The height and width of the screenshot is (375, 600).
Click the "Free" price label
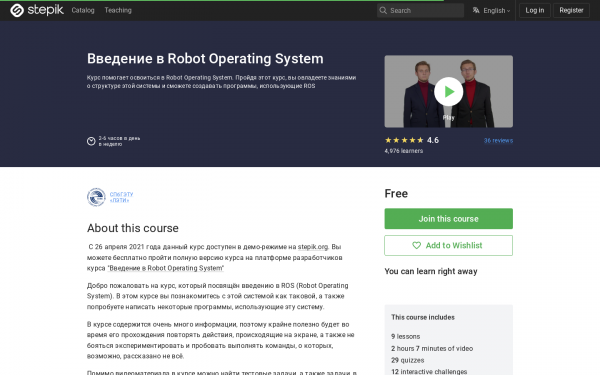396,194
